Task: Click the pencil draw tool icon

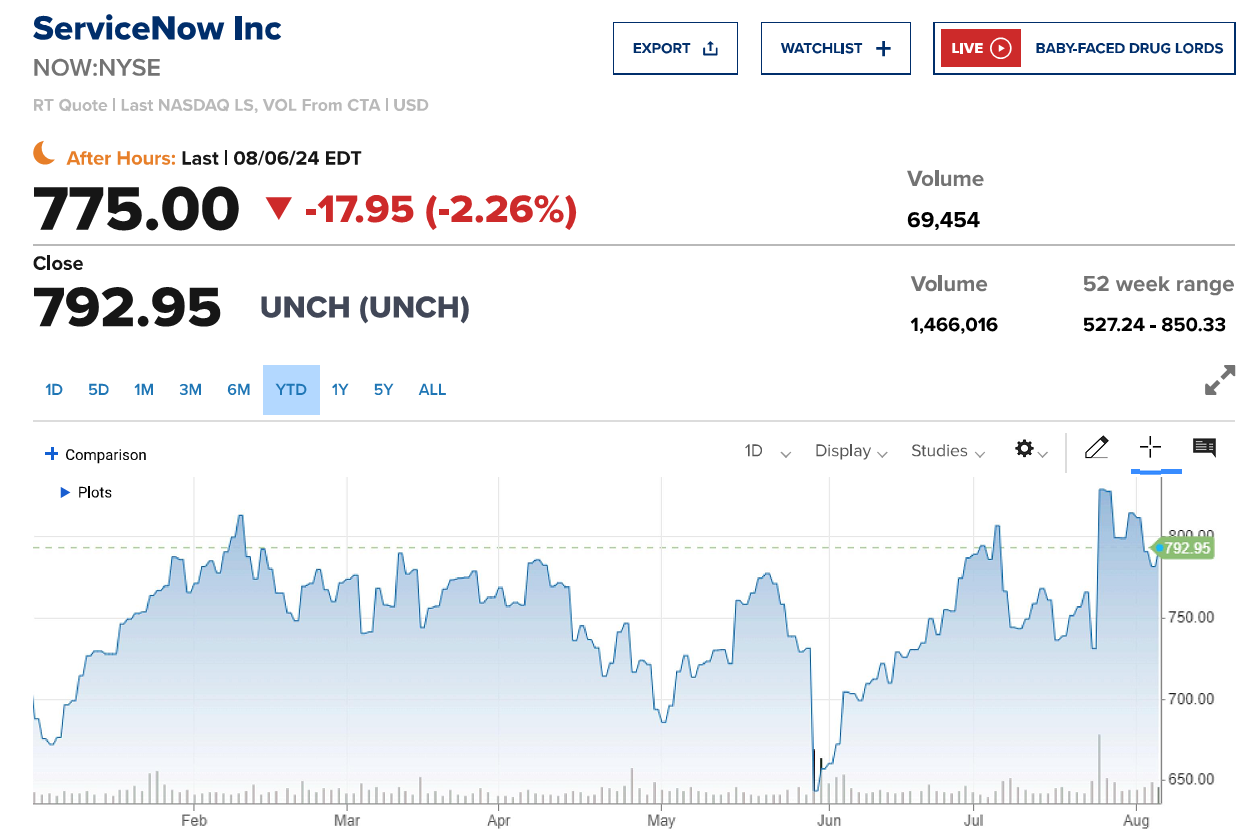Action: [x=1096, y=448]
